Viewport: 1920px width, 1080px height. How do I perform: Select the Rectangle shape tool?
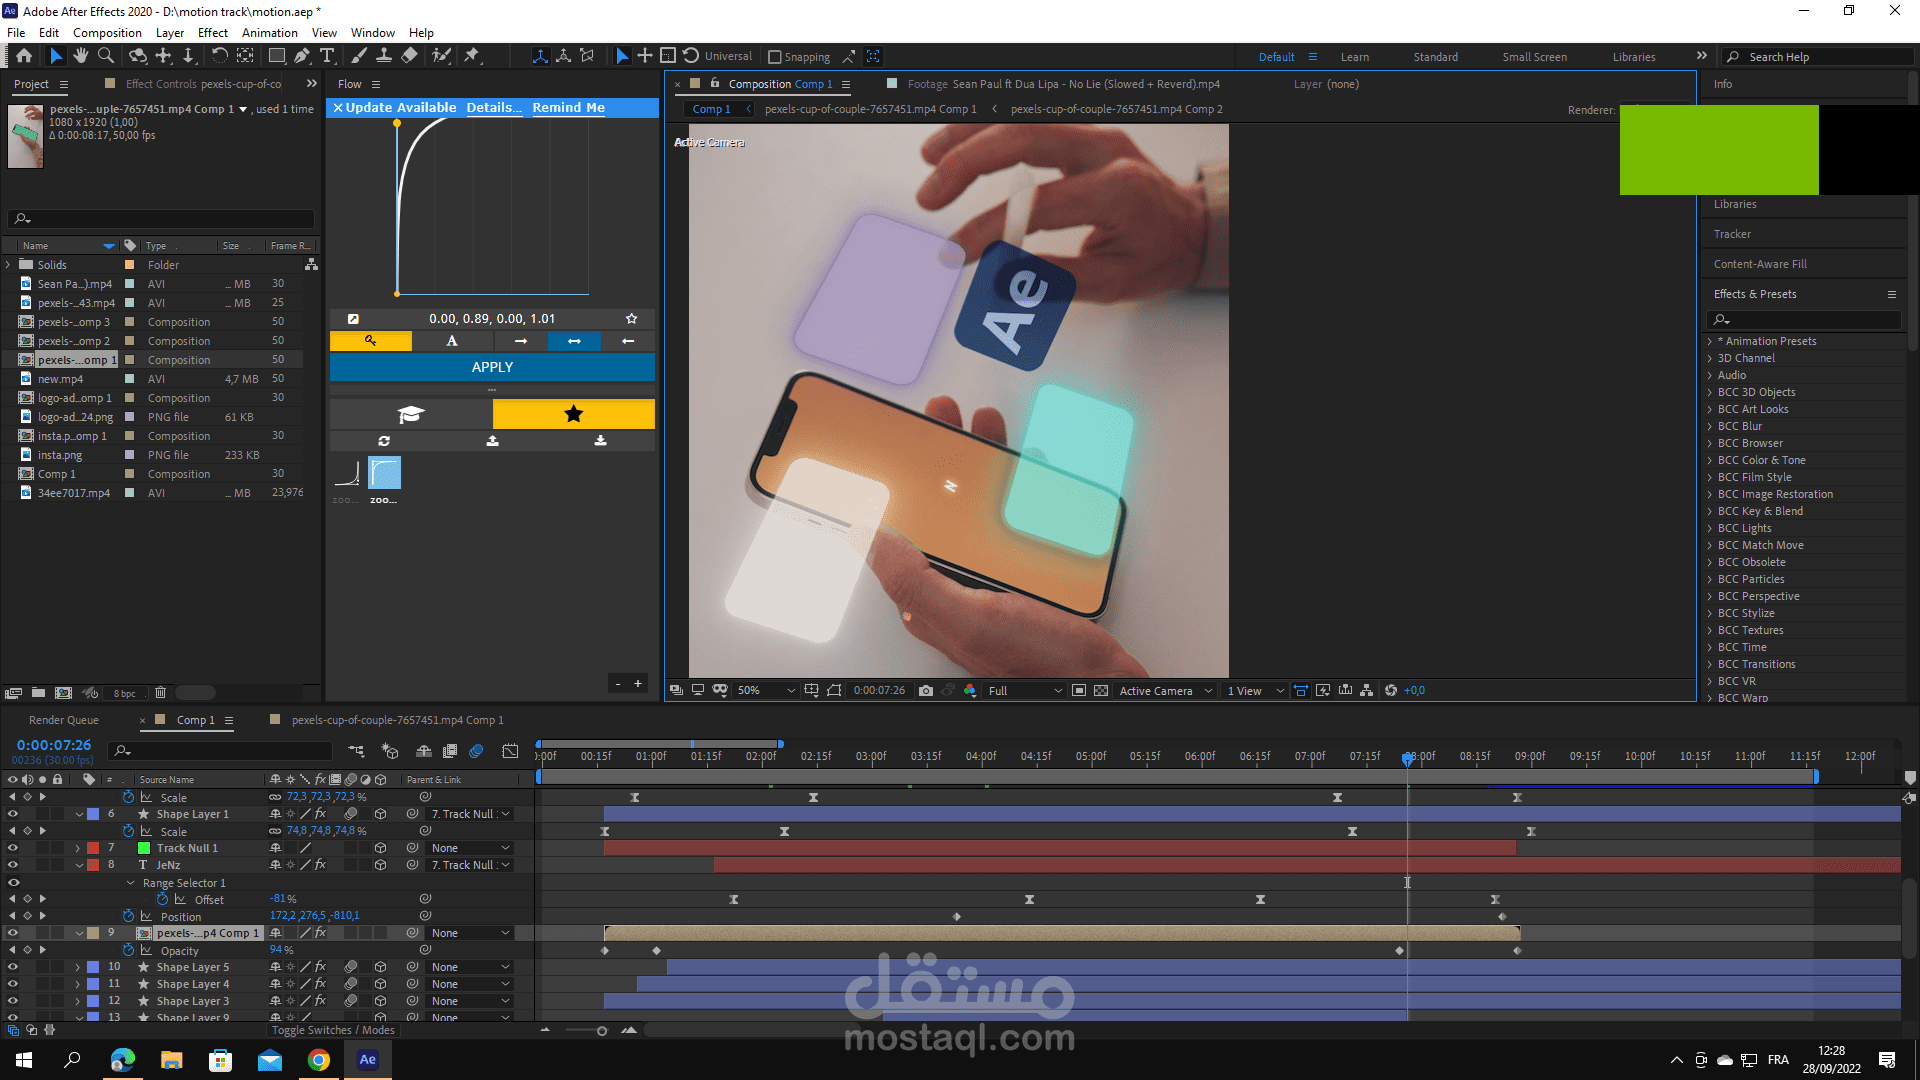pos(277,56)
